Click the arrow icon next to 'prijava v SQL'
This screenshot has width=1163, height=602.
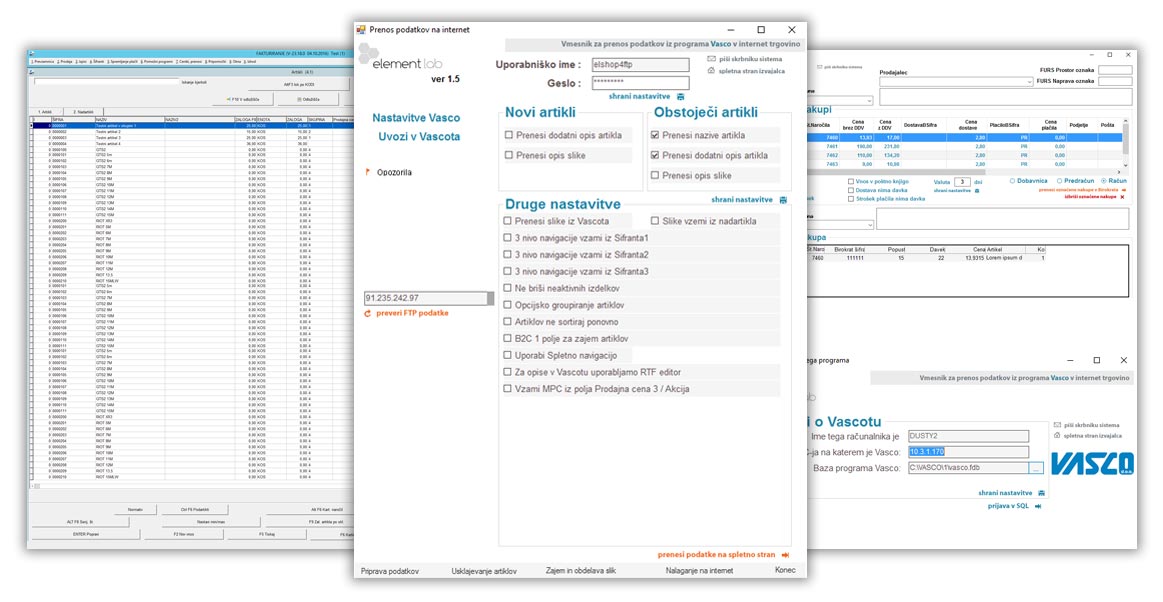1038,506
